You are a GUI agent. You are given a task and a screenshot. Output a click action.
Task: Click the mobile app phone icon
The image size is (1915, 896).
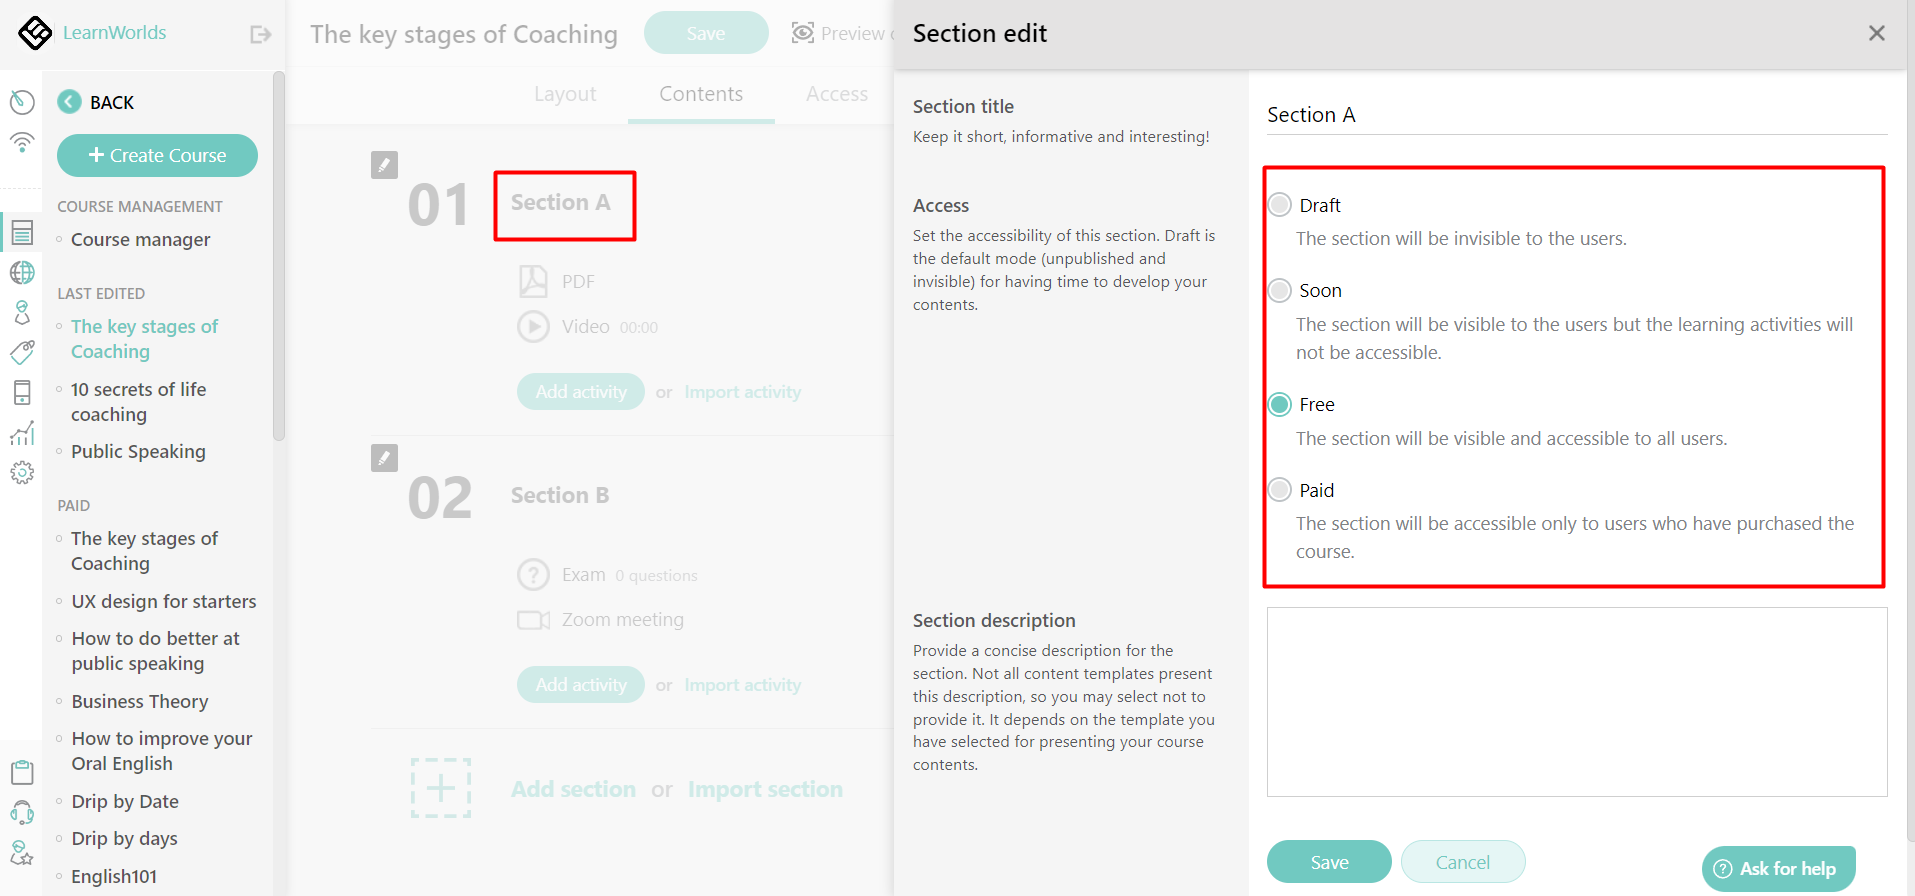click(22, 392)
